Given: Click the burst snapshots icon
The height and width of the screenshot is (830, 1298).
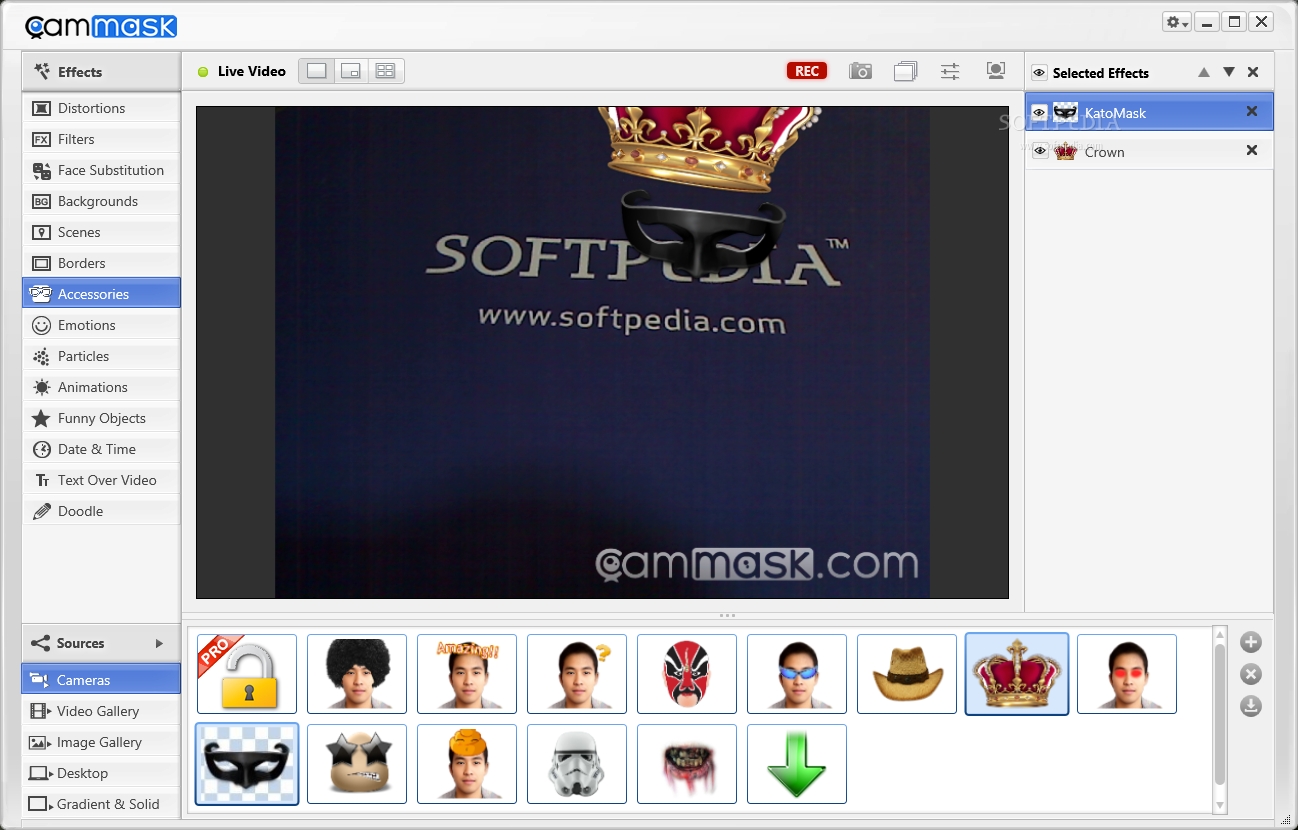Looking at the screenshot, I should tap(906, 71).
